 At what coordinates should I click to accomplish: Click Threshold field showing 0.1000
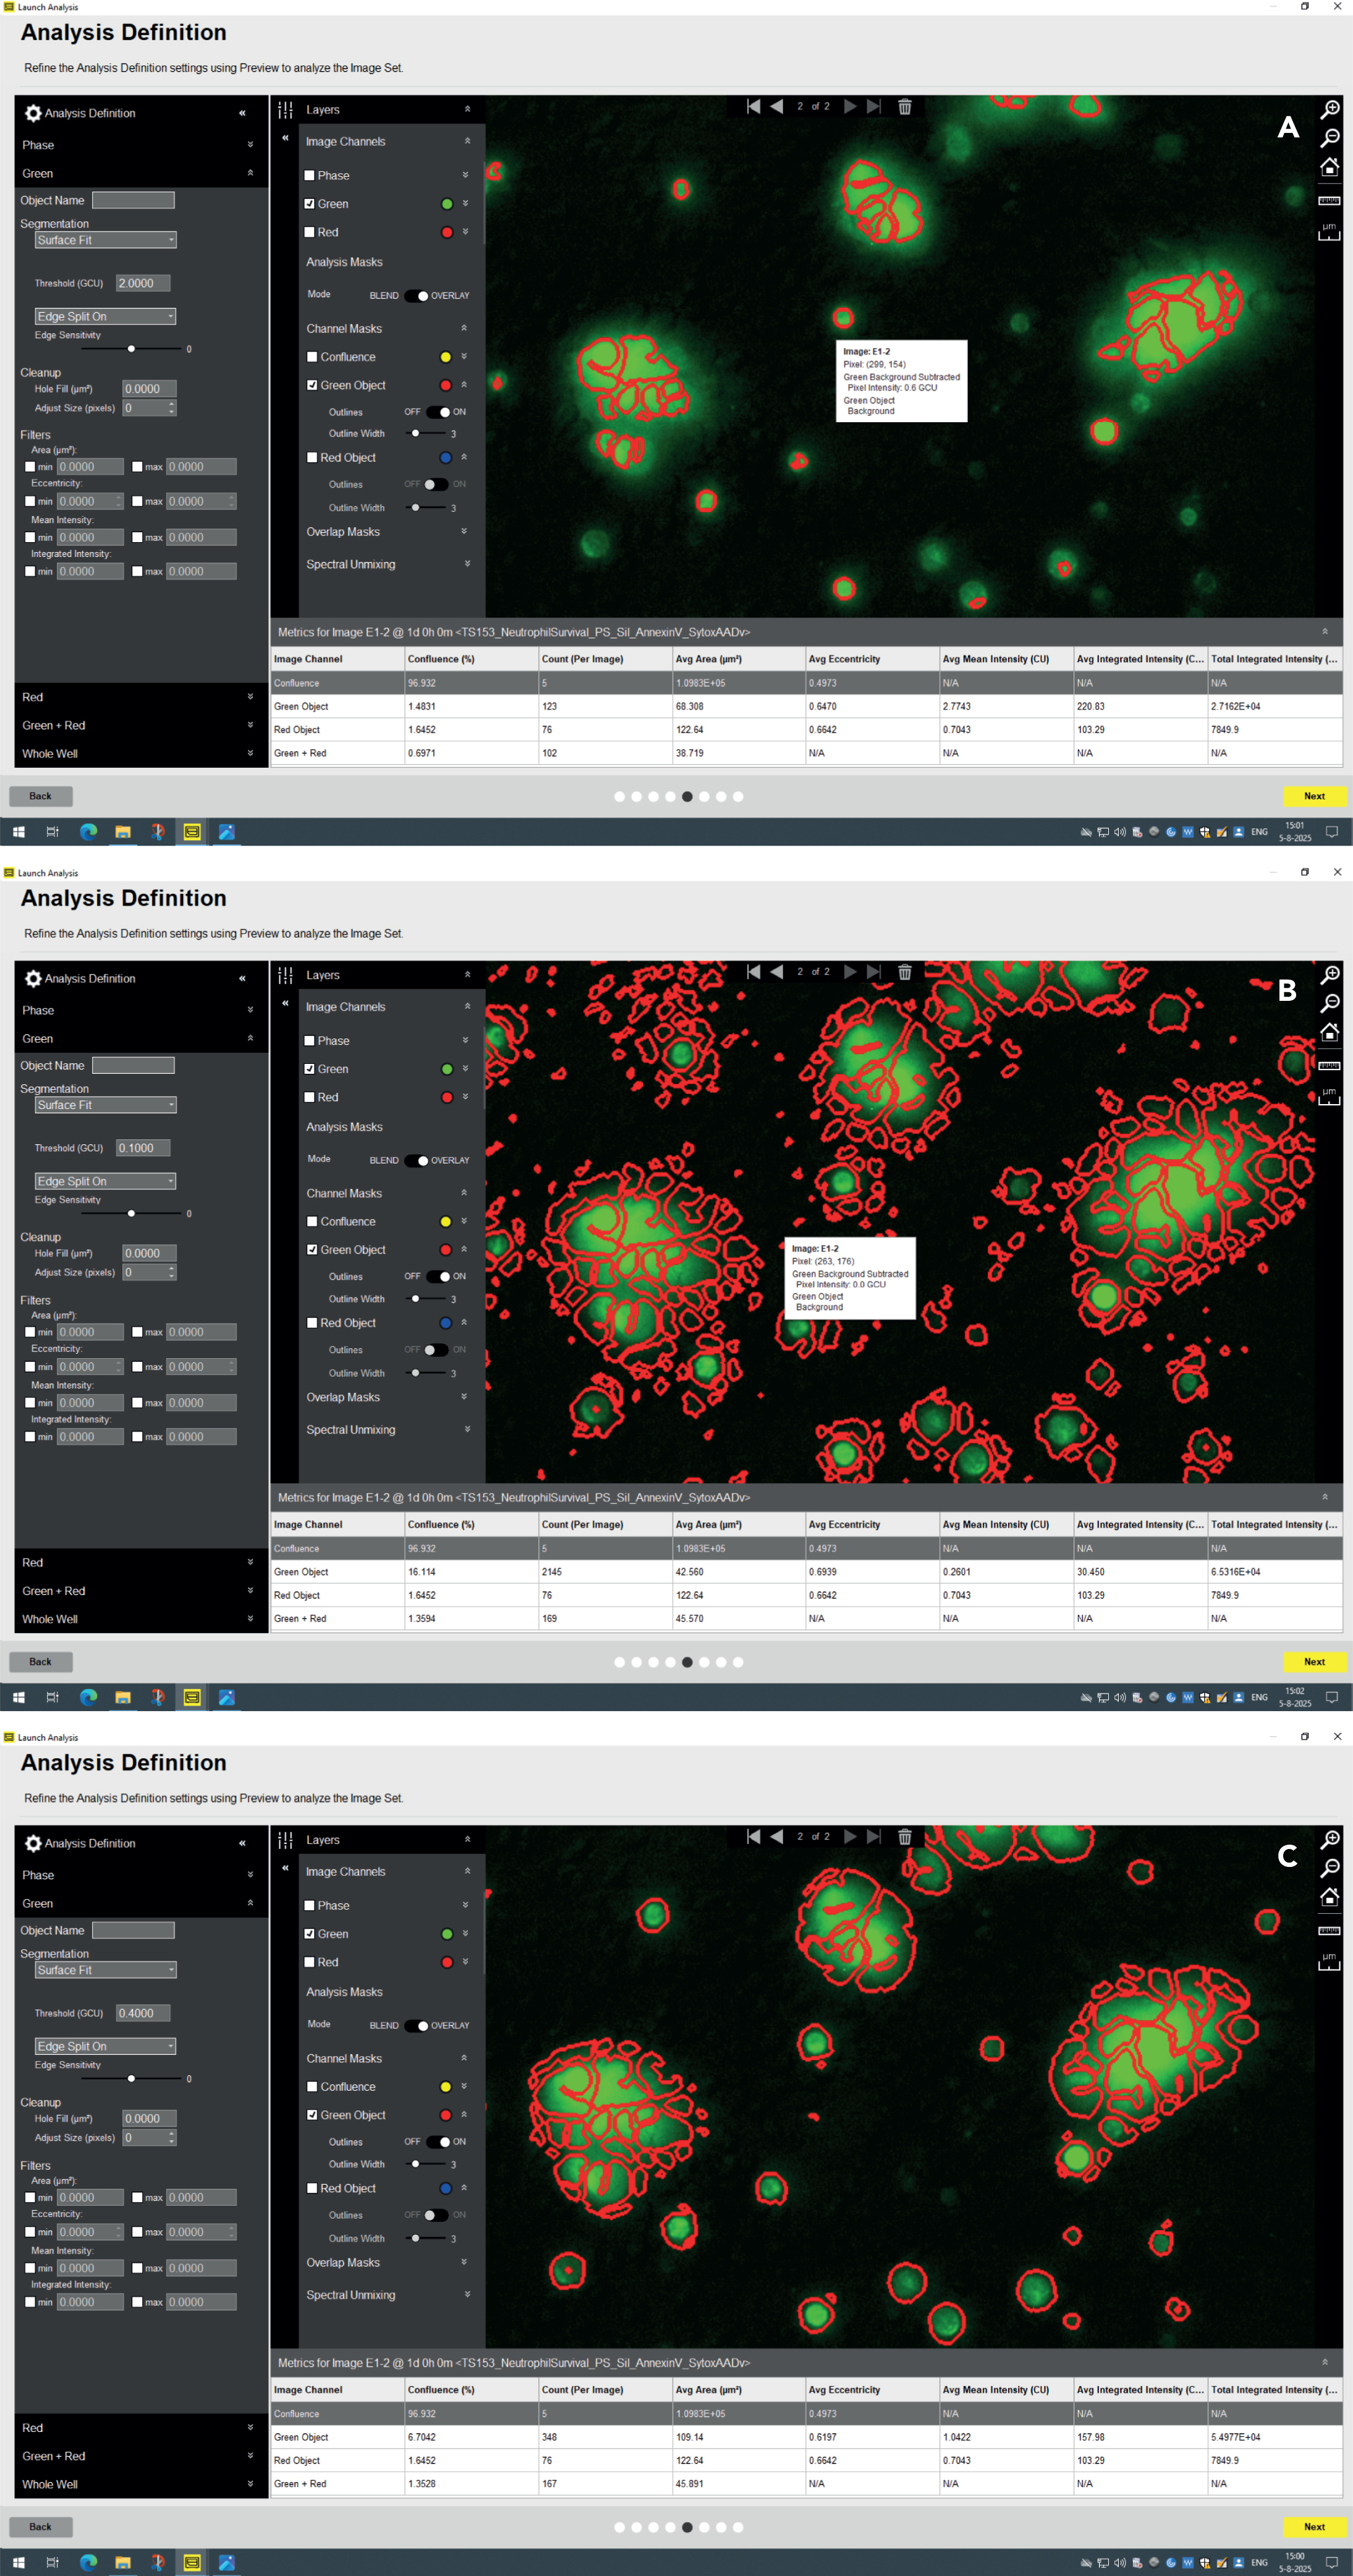point(143,1148)
